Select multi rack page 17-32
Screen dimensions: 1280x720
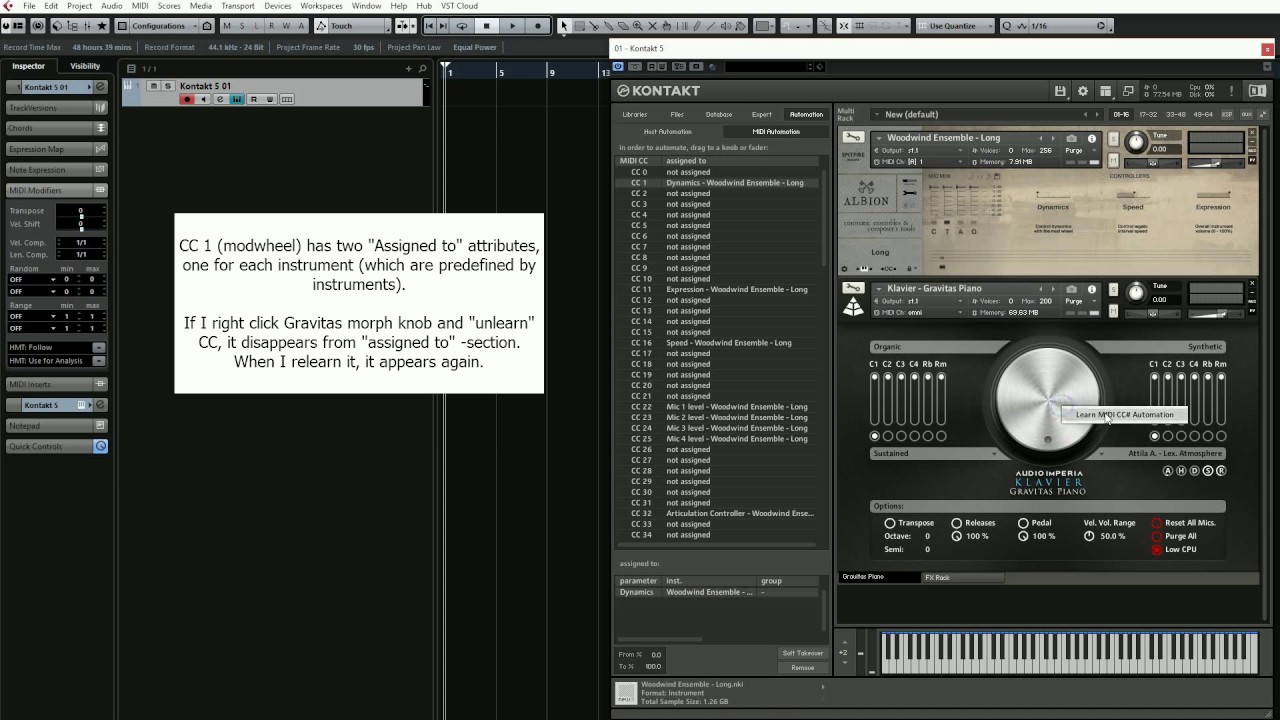1148,114
